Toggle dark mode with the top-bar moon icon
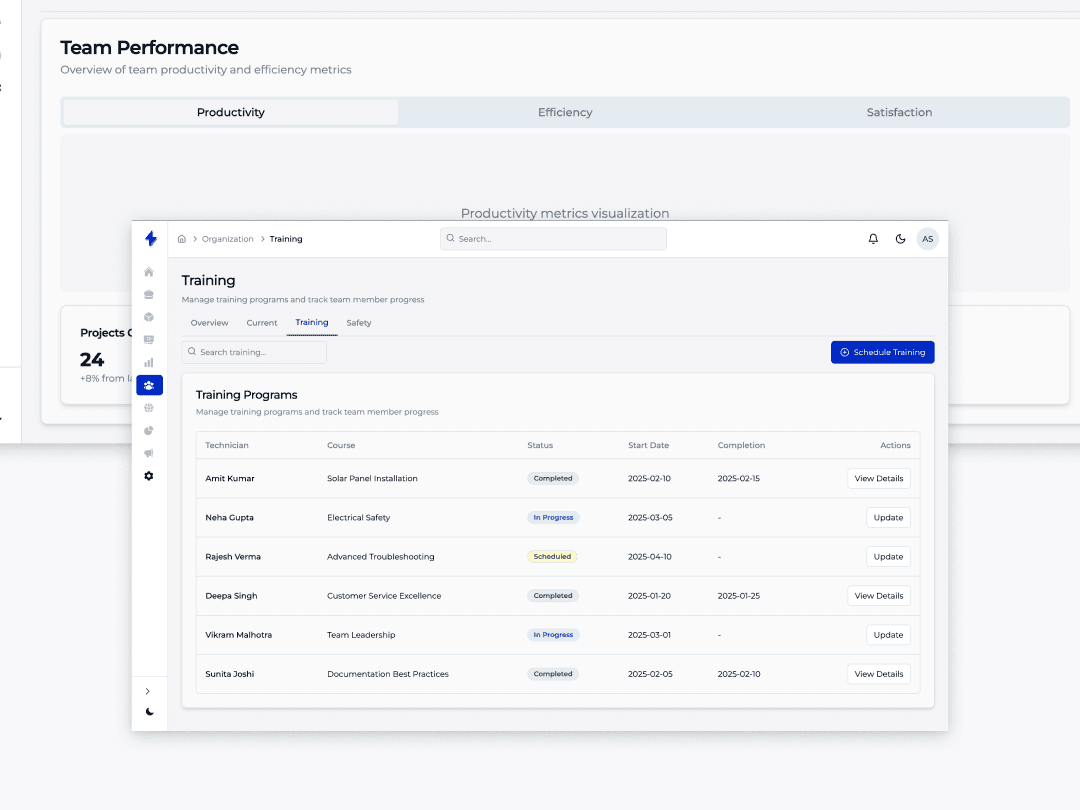This screenshot has width=1080, height=810. pyautogui.click(x=900, y=239)
